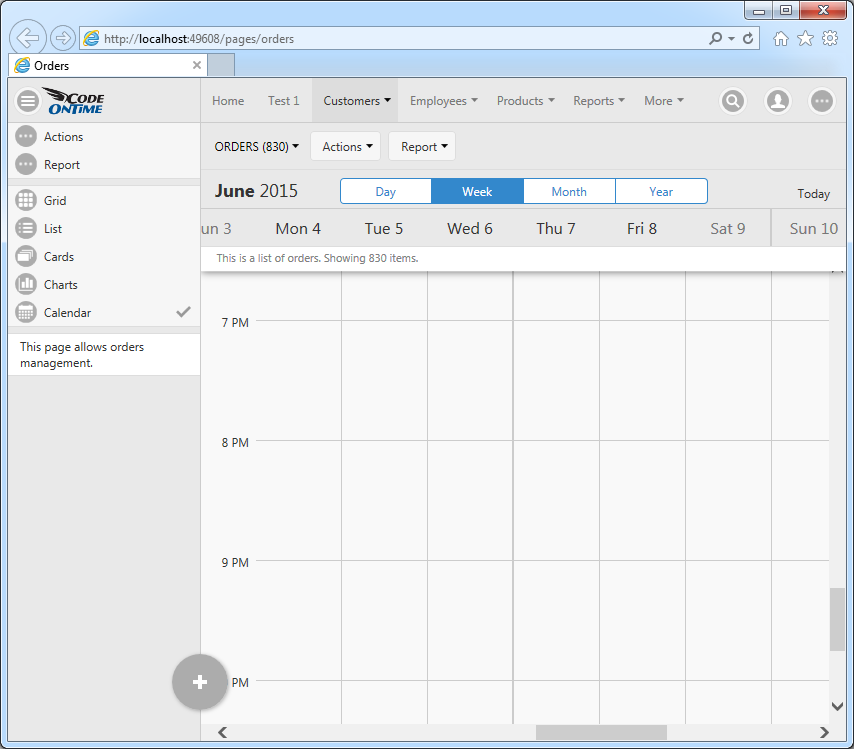This screenshot has height=749, width=854.
Task: Click the 7 PM time label
Action: (x=235, y=322)
